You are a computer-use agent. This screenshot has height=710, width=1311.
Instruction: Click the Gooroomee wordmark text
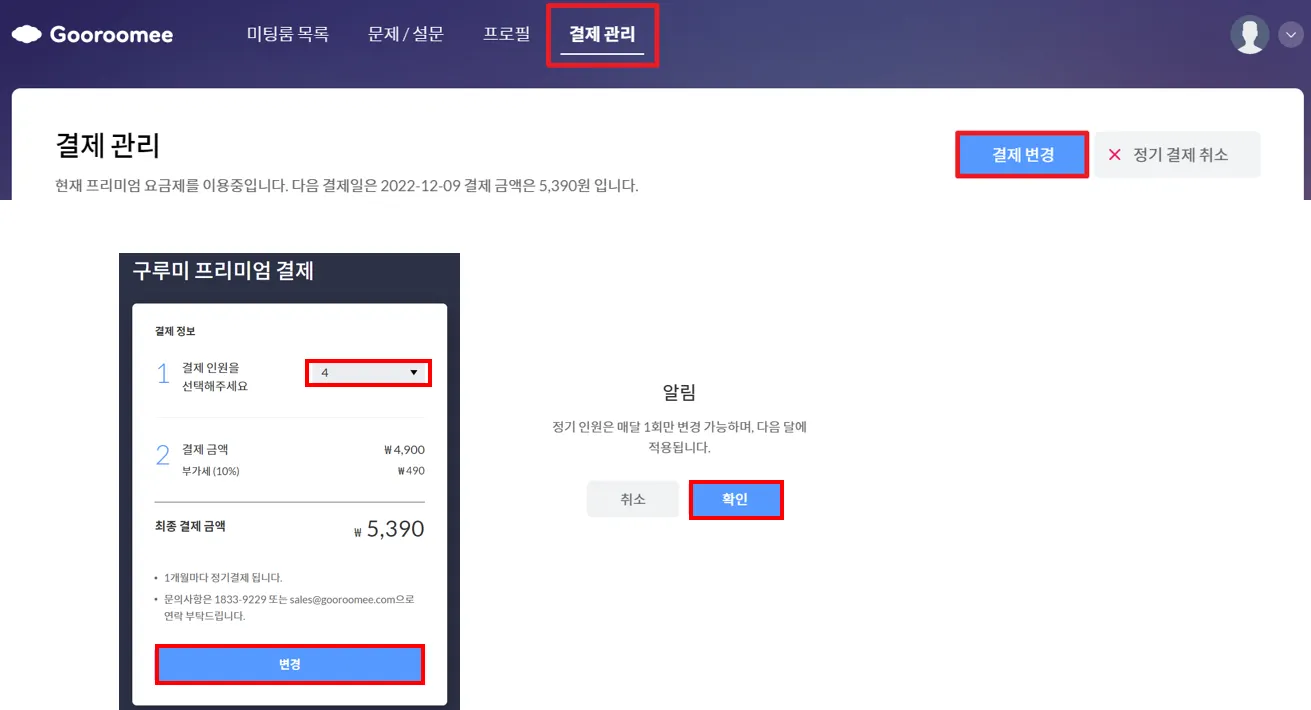(111, 35)
